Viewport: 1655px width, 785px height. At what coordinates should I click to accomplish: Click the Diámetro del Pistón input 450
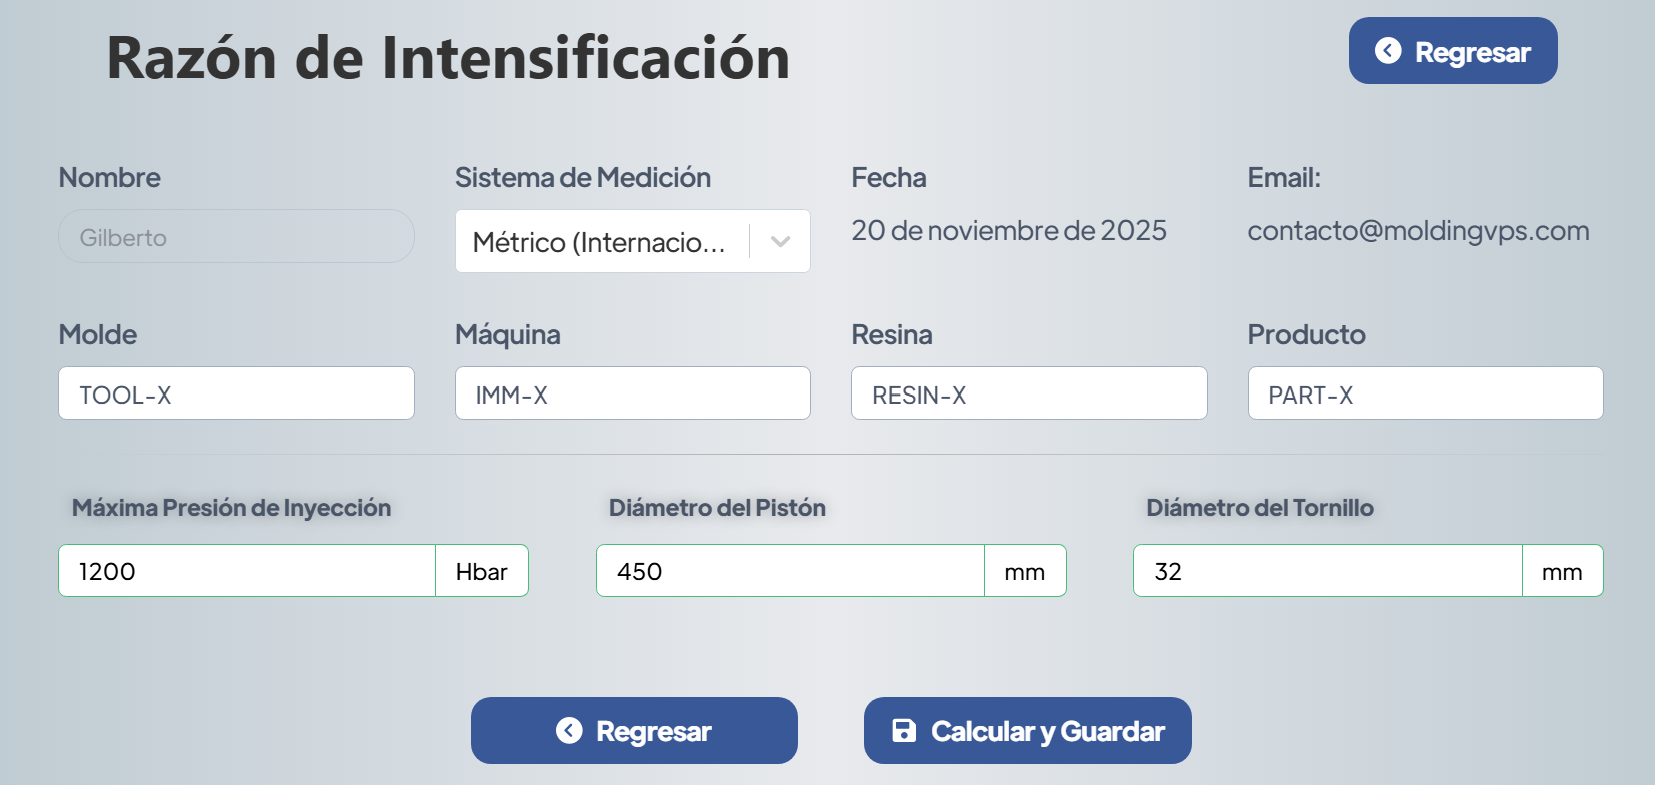[790, 571]
